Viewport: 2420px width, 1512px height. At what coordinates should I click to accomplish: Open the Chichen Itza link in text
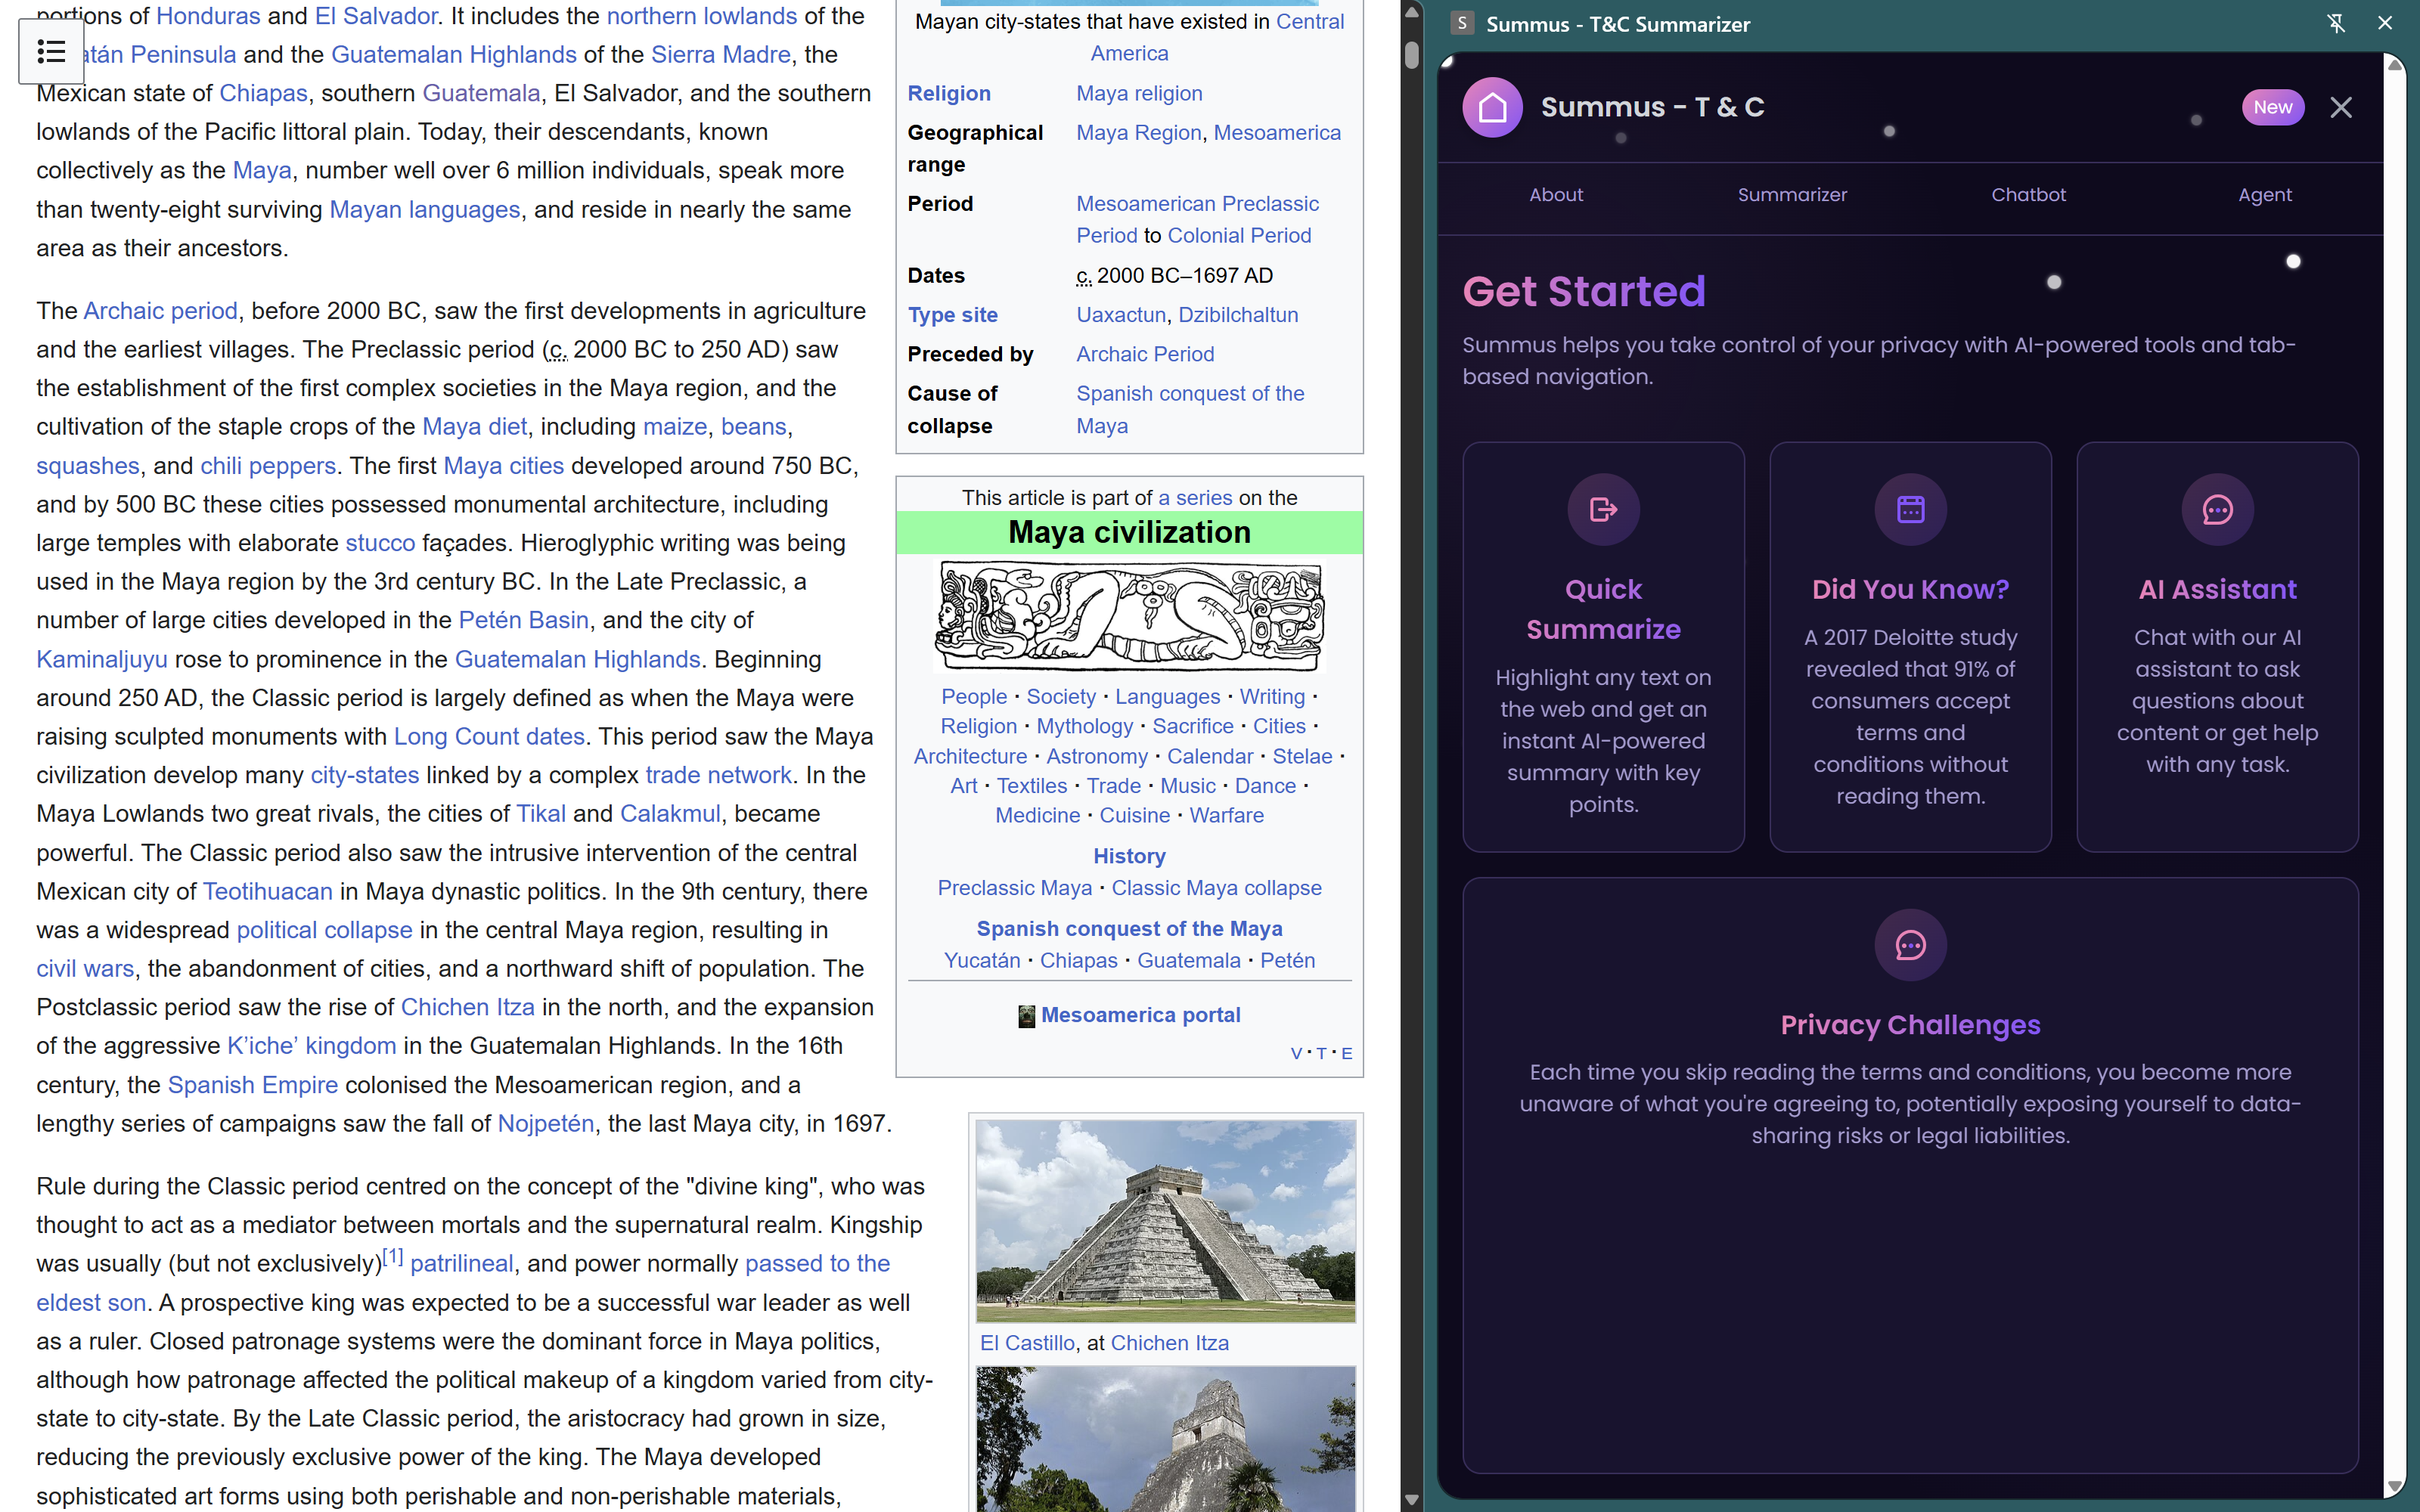click(467, 1007)
